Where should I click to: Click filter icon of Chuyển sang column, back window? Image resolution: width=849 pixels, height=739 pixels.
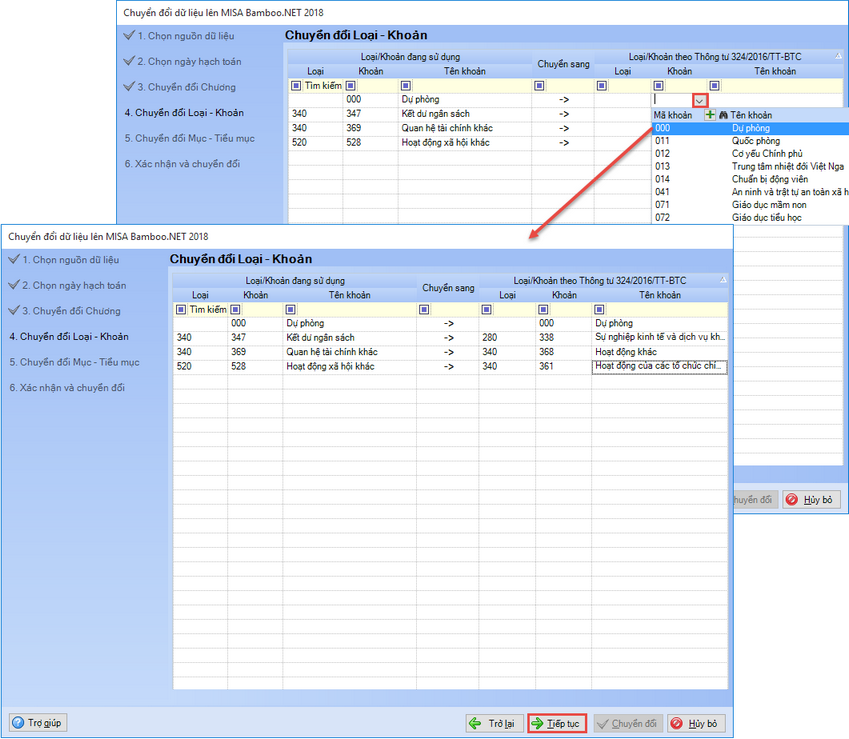539,86
